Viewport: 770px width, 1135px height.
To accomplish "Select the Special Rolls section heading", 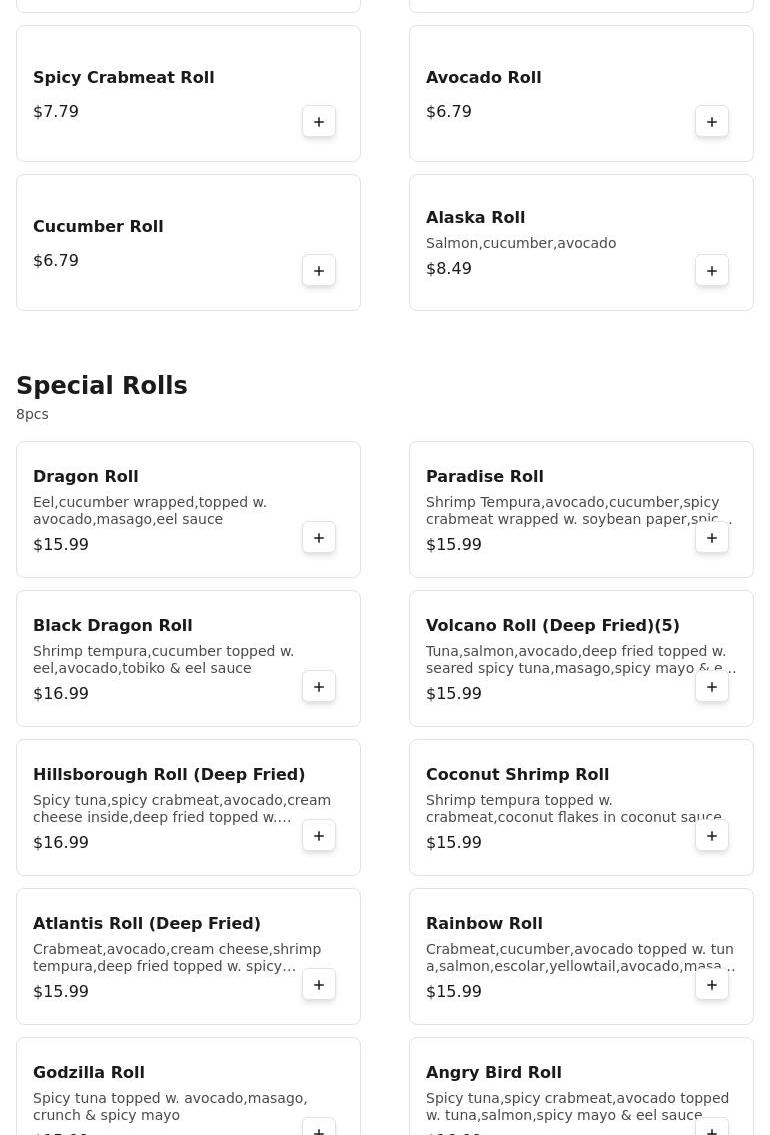I will coord(102,386).
